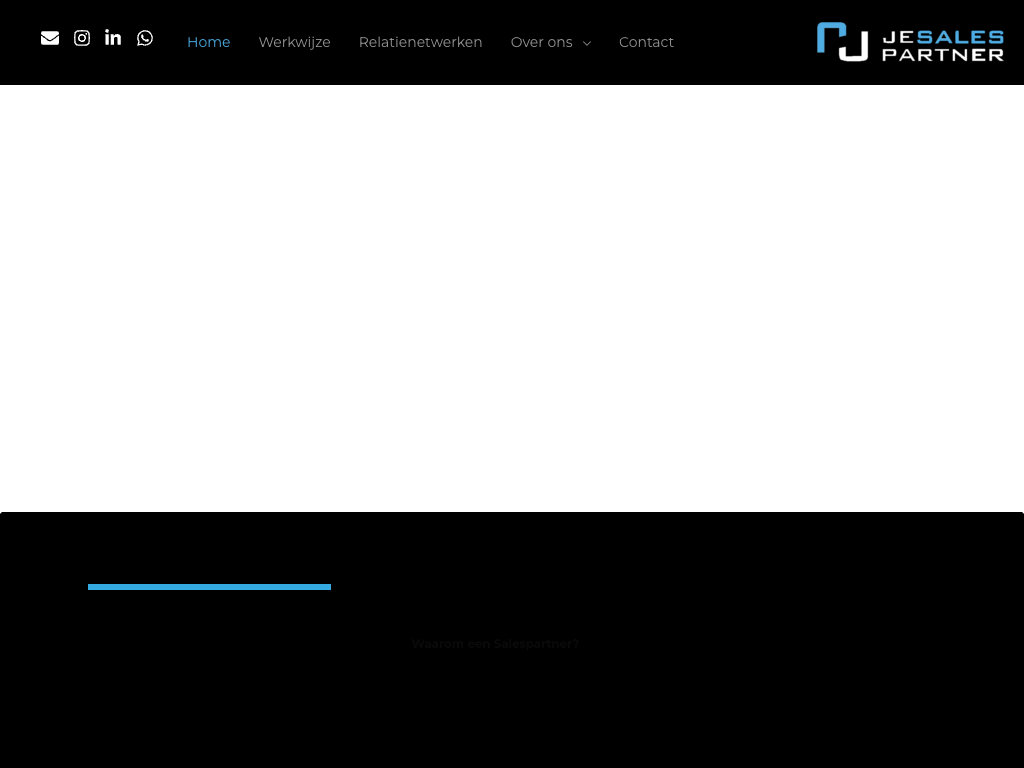The image size is (1024, 768).
Task: Open the LinkedIn icon link
Action: coord(113,38)
